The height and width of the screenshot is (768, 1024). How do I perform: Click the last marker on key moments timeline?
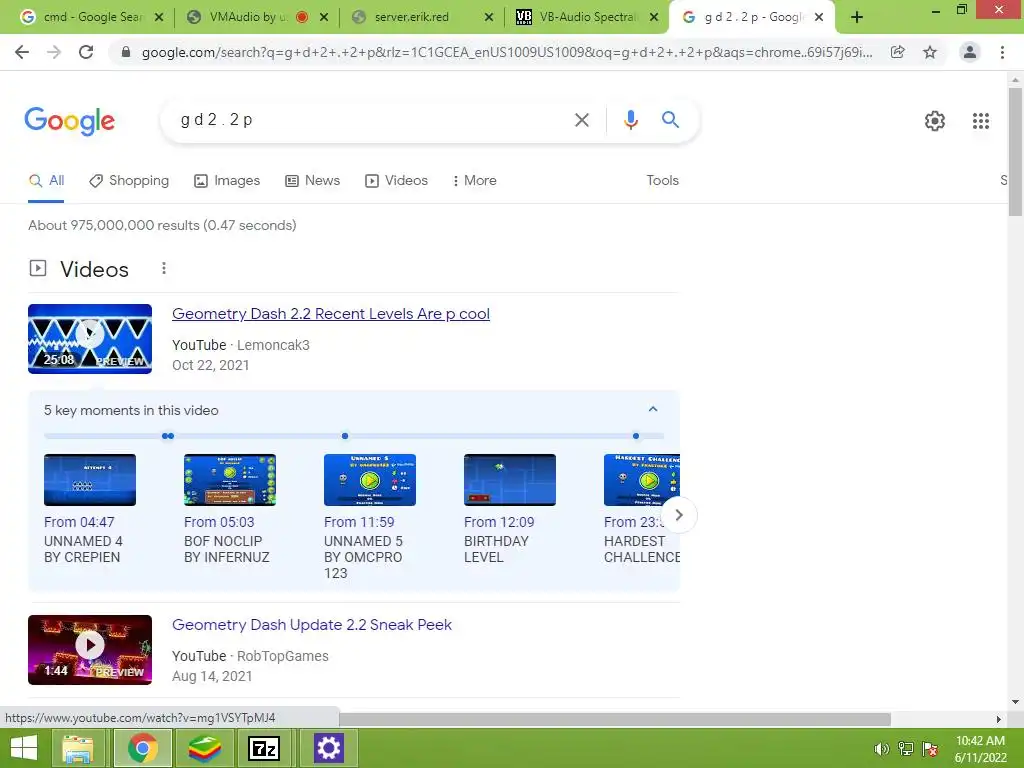(x=636, y=436)
